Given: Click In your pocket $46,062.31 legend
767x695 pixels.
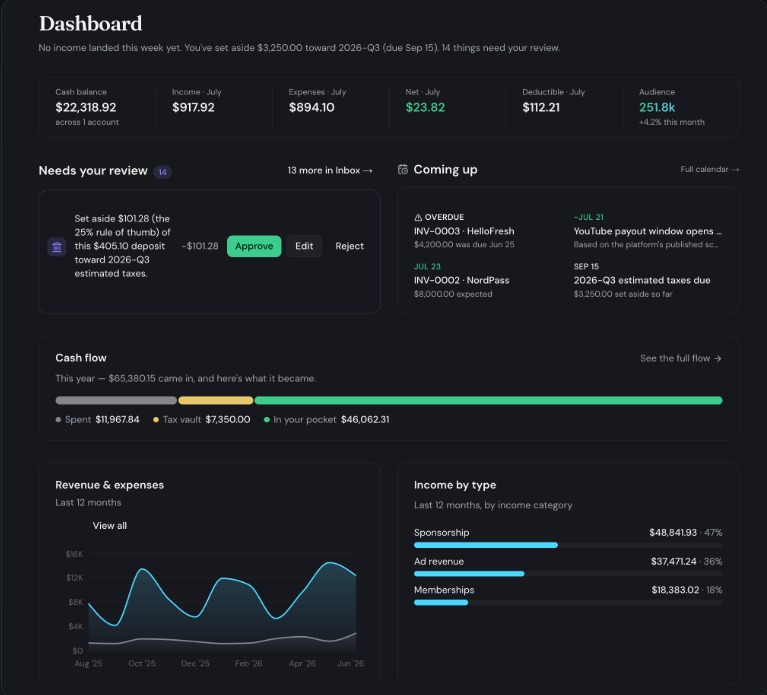Looking at the screenshot, I should point(327,420).
